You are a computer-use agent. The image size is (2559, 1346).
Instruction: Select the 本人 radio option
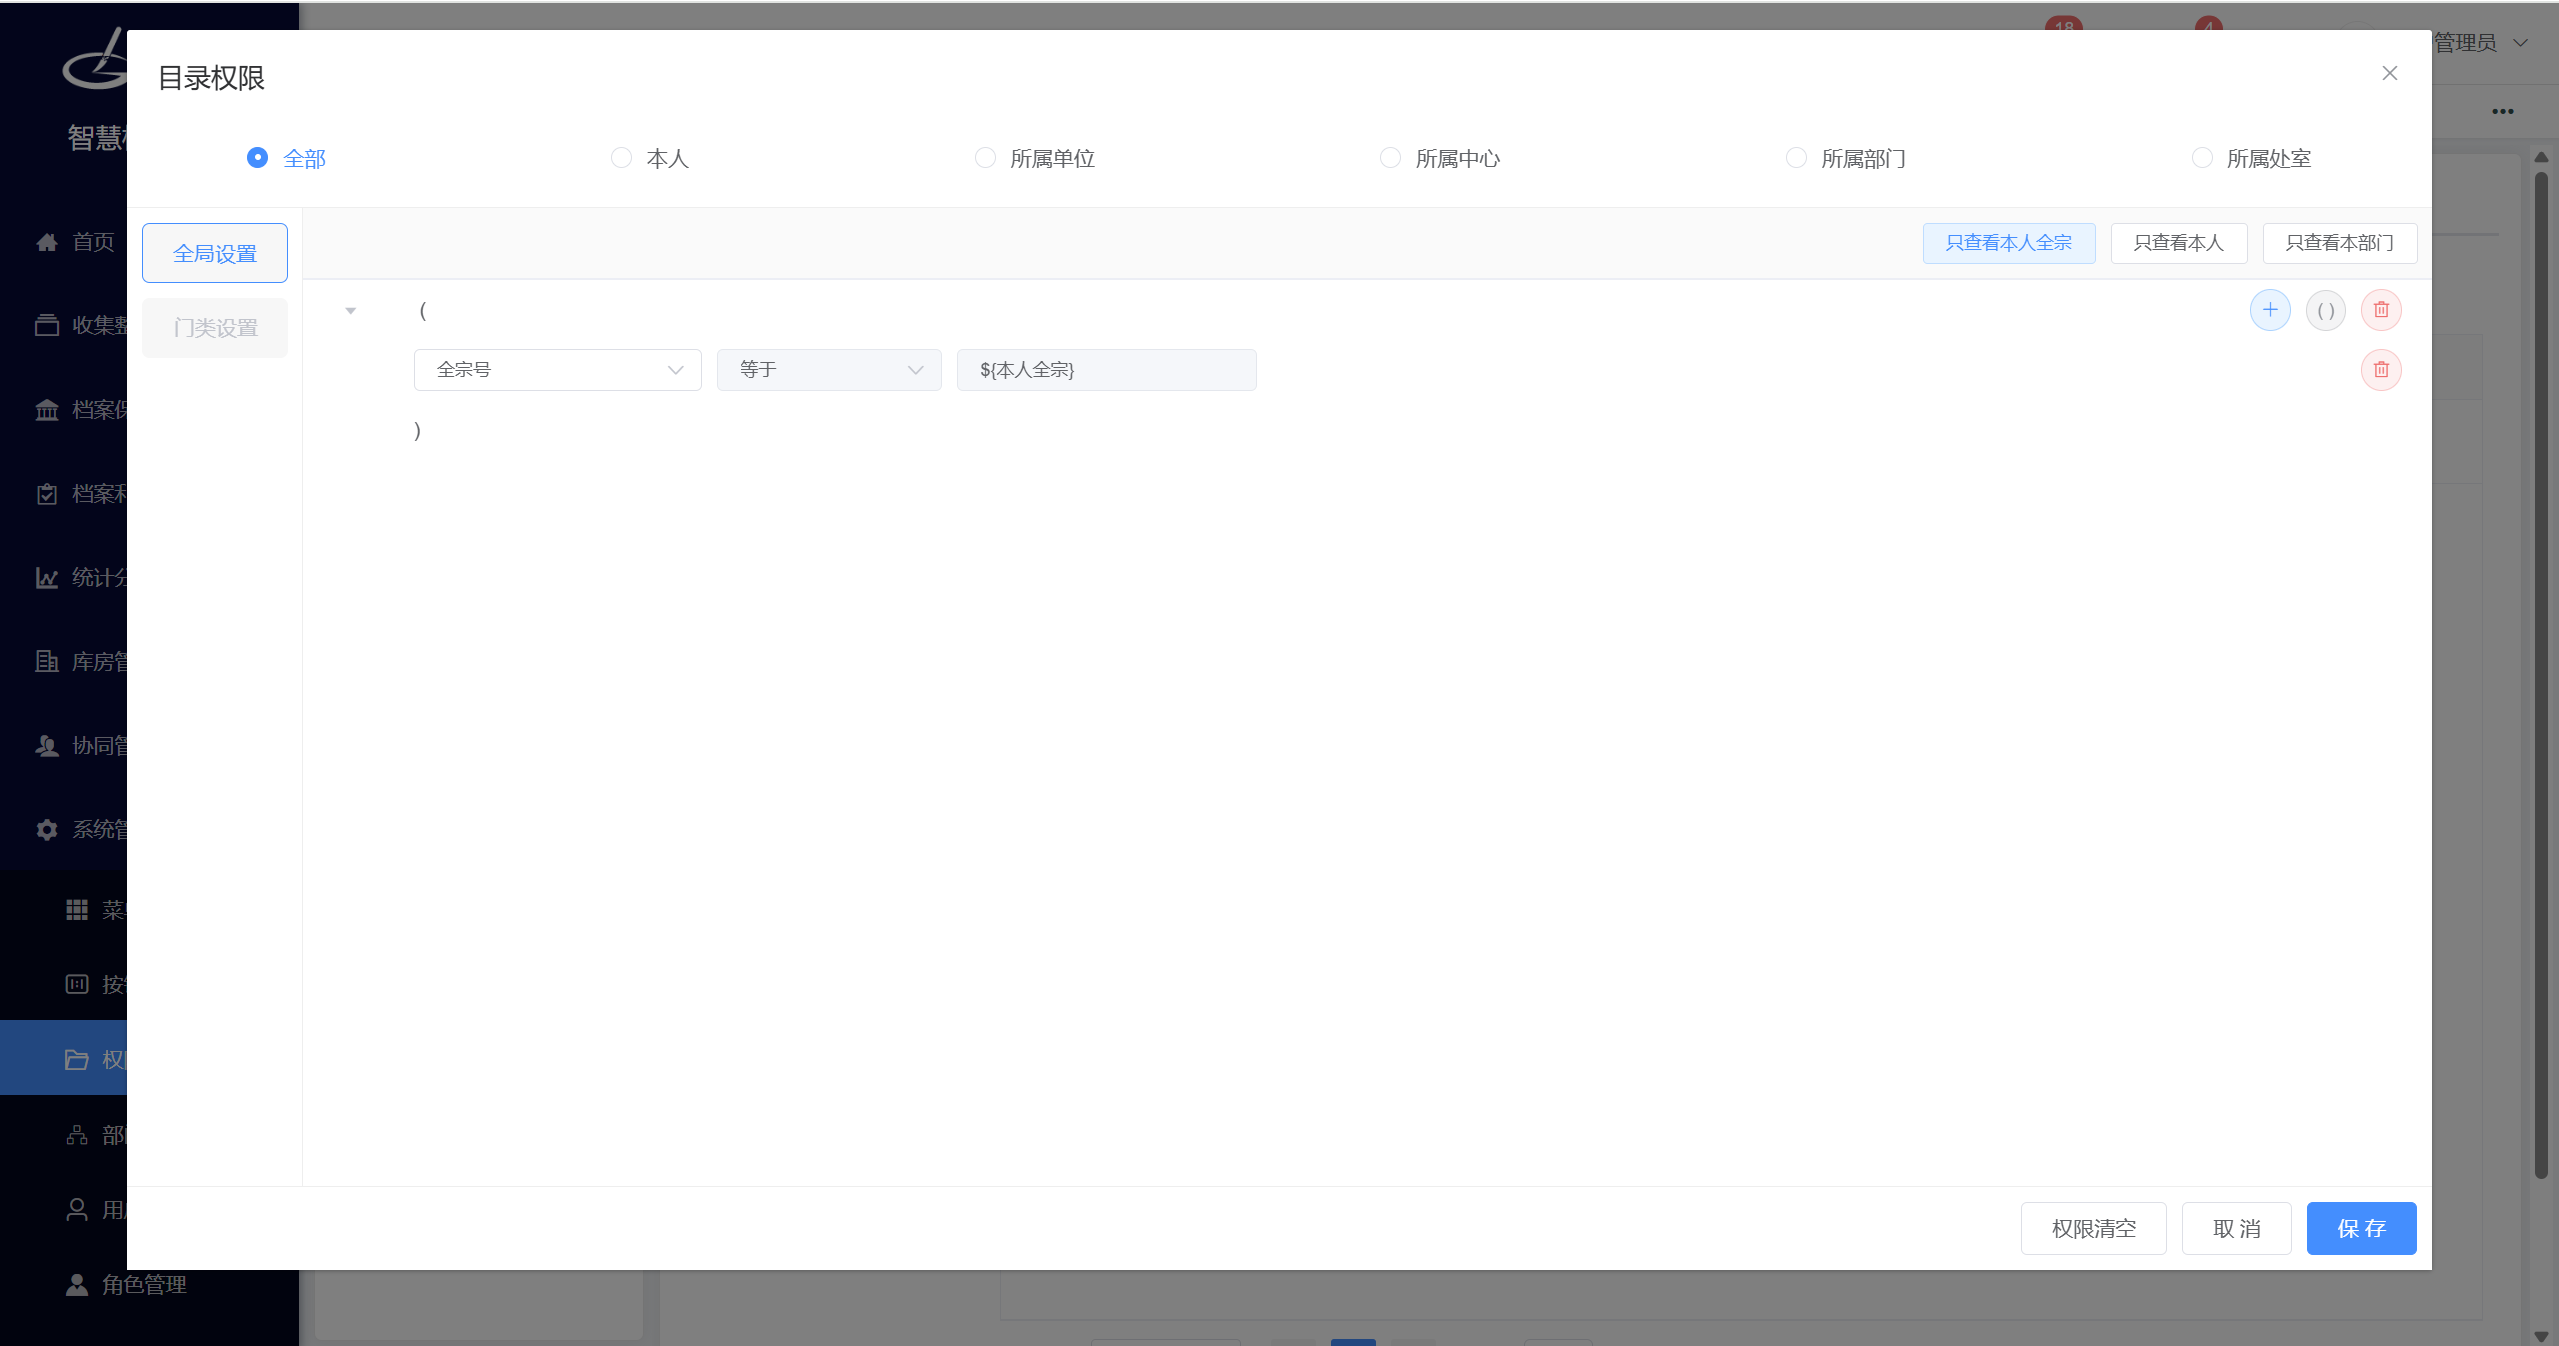(x=650, y=158)
